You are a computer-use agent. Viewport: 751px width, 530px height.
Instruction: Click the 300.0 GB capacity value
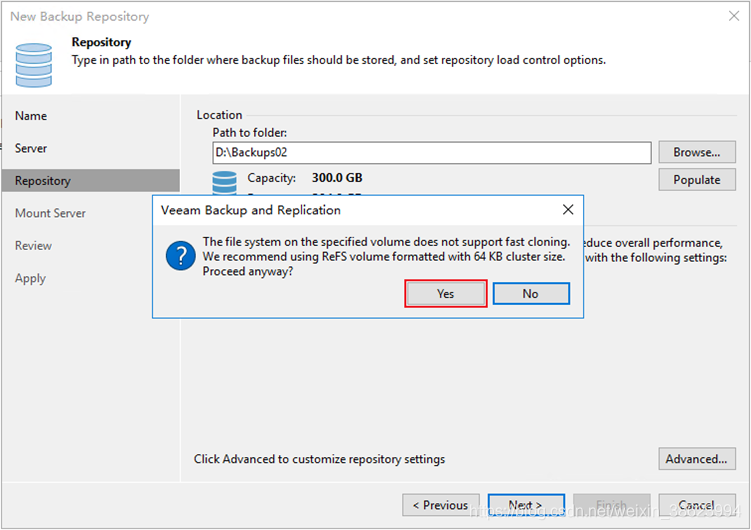337,178
